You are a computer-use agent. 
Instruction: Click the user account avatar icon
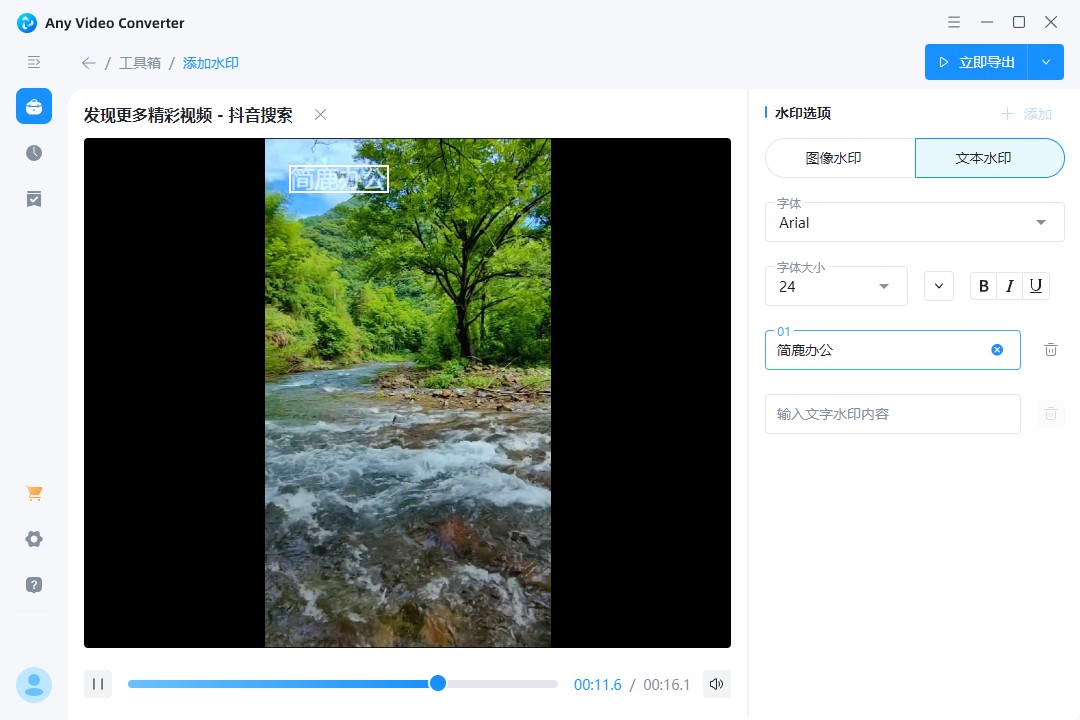coord(33,685)
